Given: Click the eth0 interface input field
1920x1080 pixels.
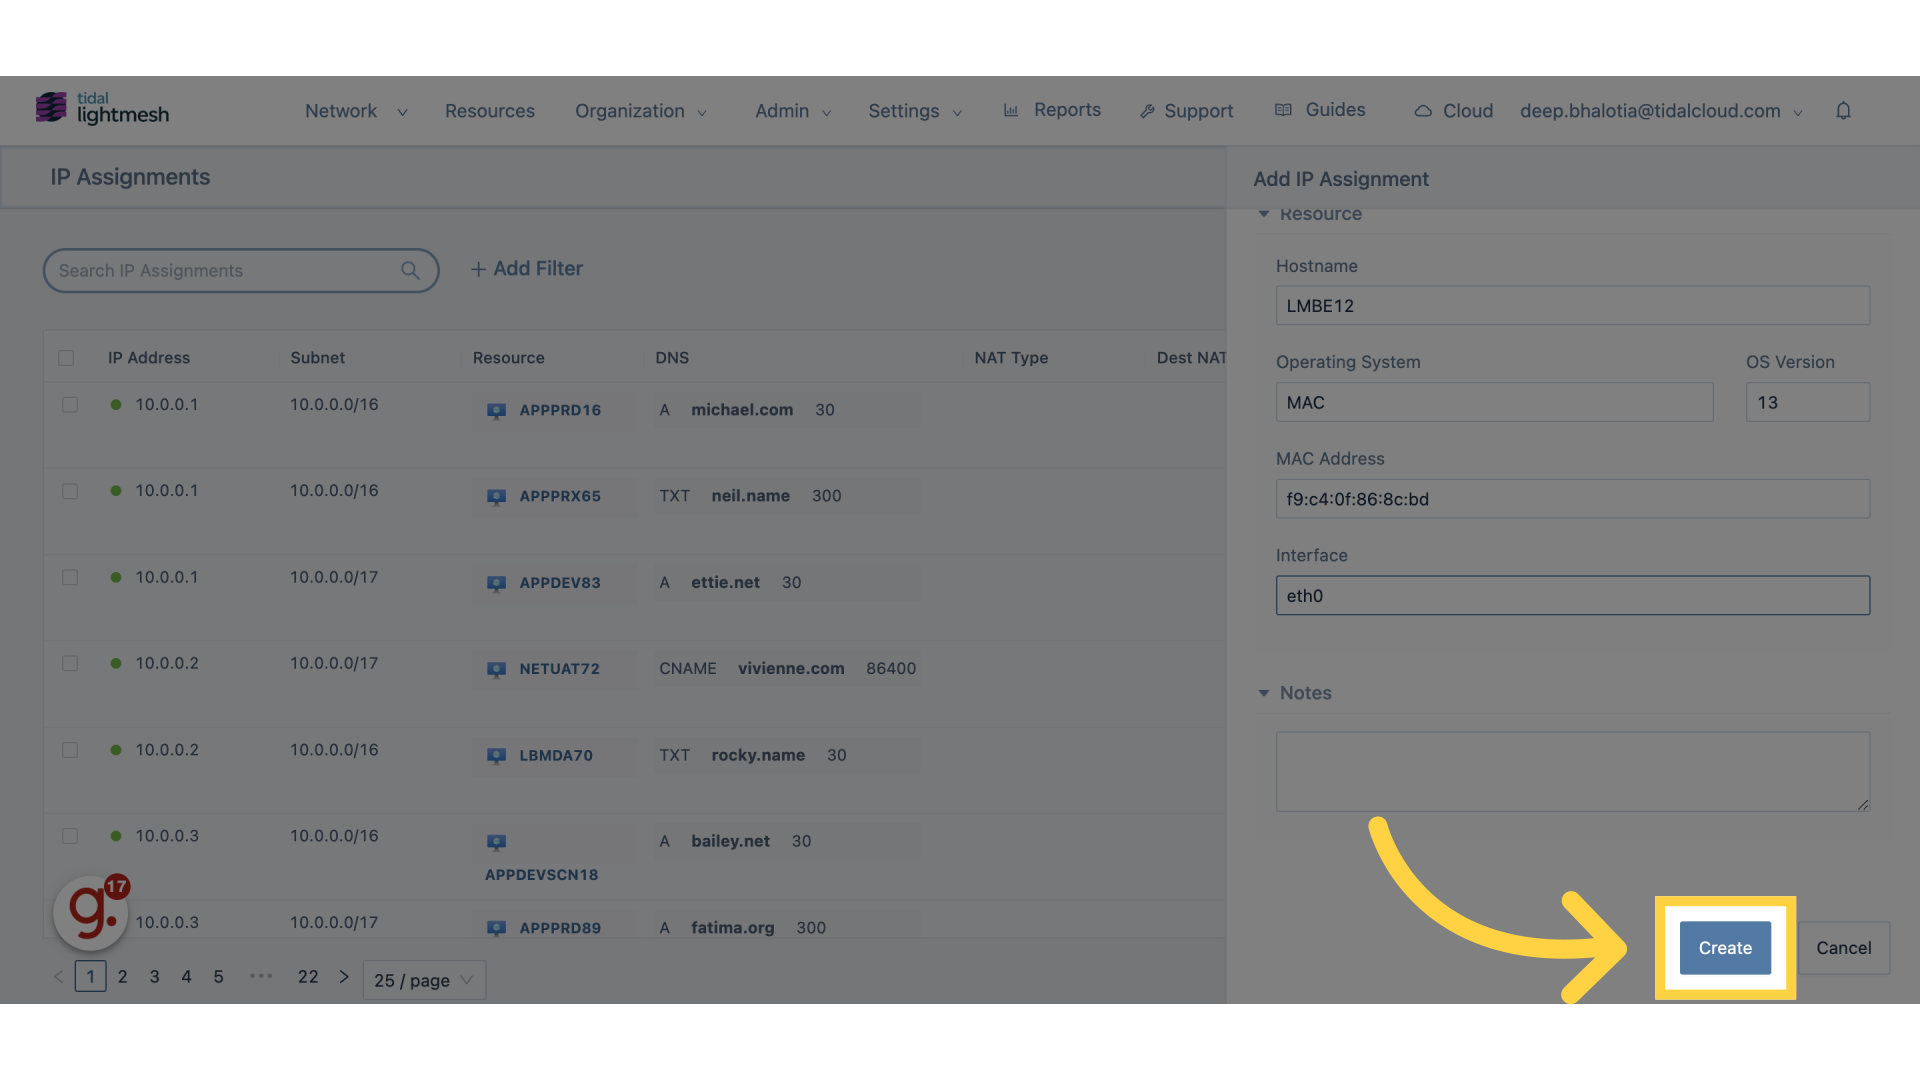Looking at the screenshot, I should tap(1571, 595).
